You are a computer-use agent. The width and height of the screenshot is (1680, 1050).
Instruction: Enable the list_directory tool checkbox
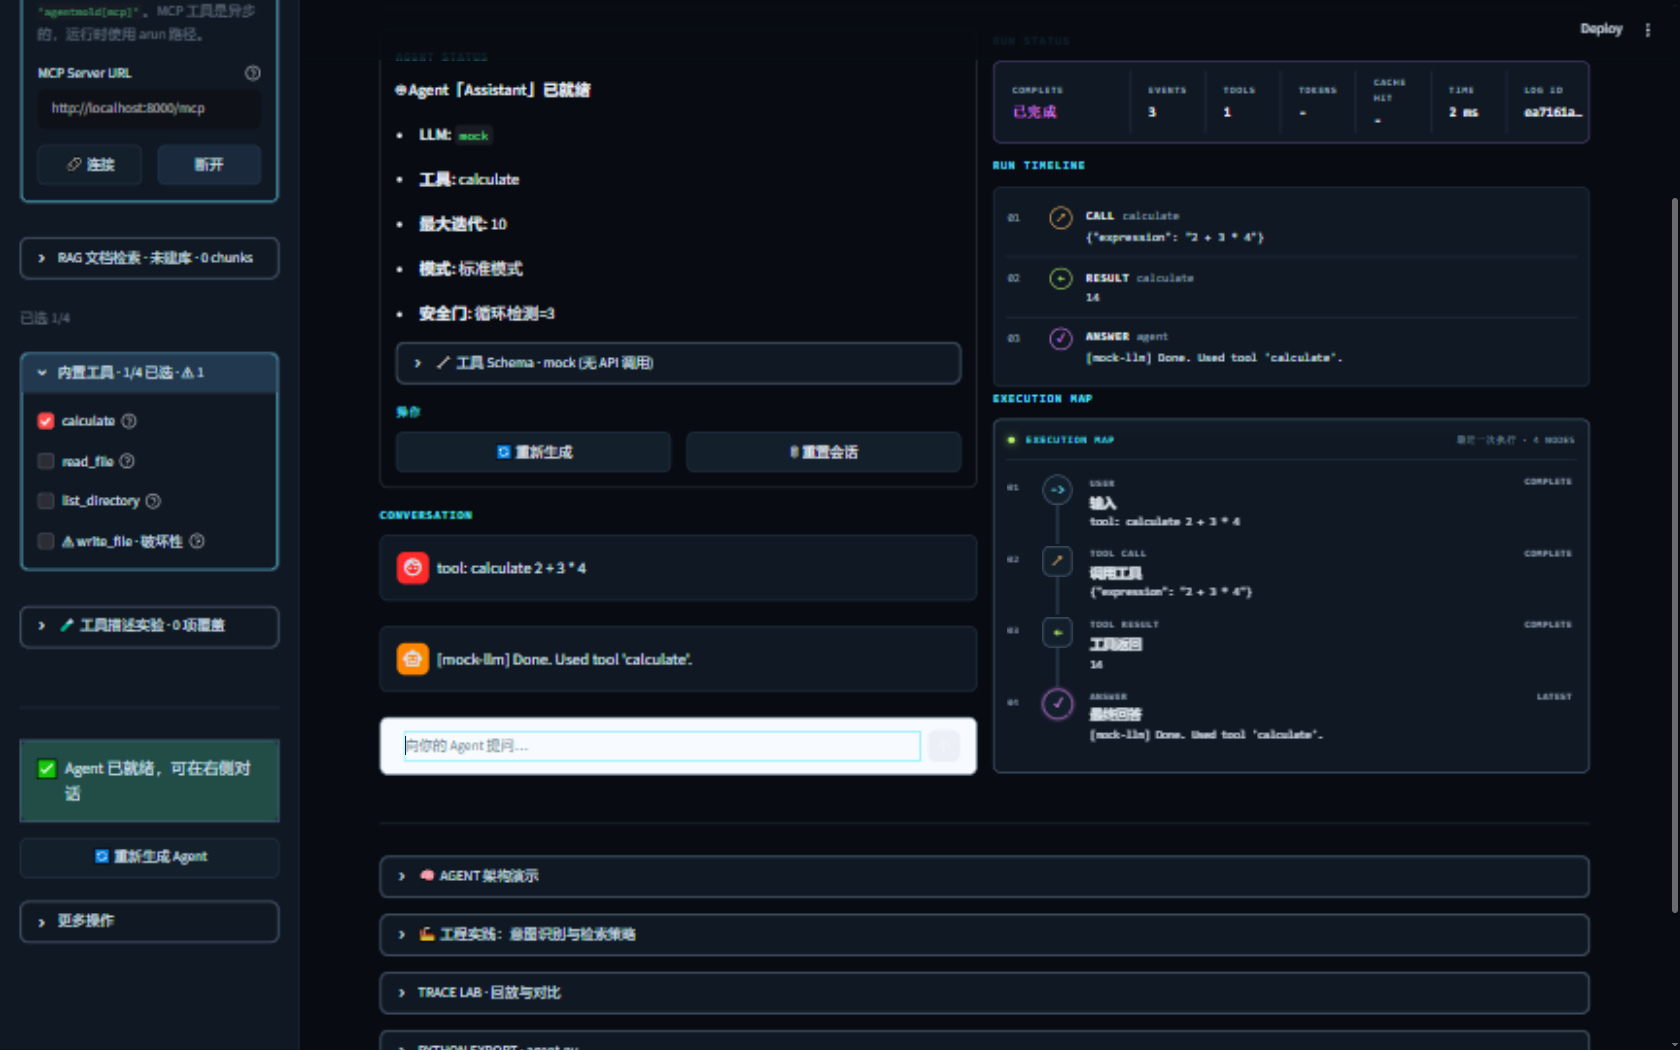click(x=46, y=501)
